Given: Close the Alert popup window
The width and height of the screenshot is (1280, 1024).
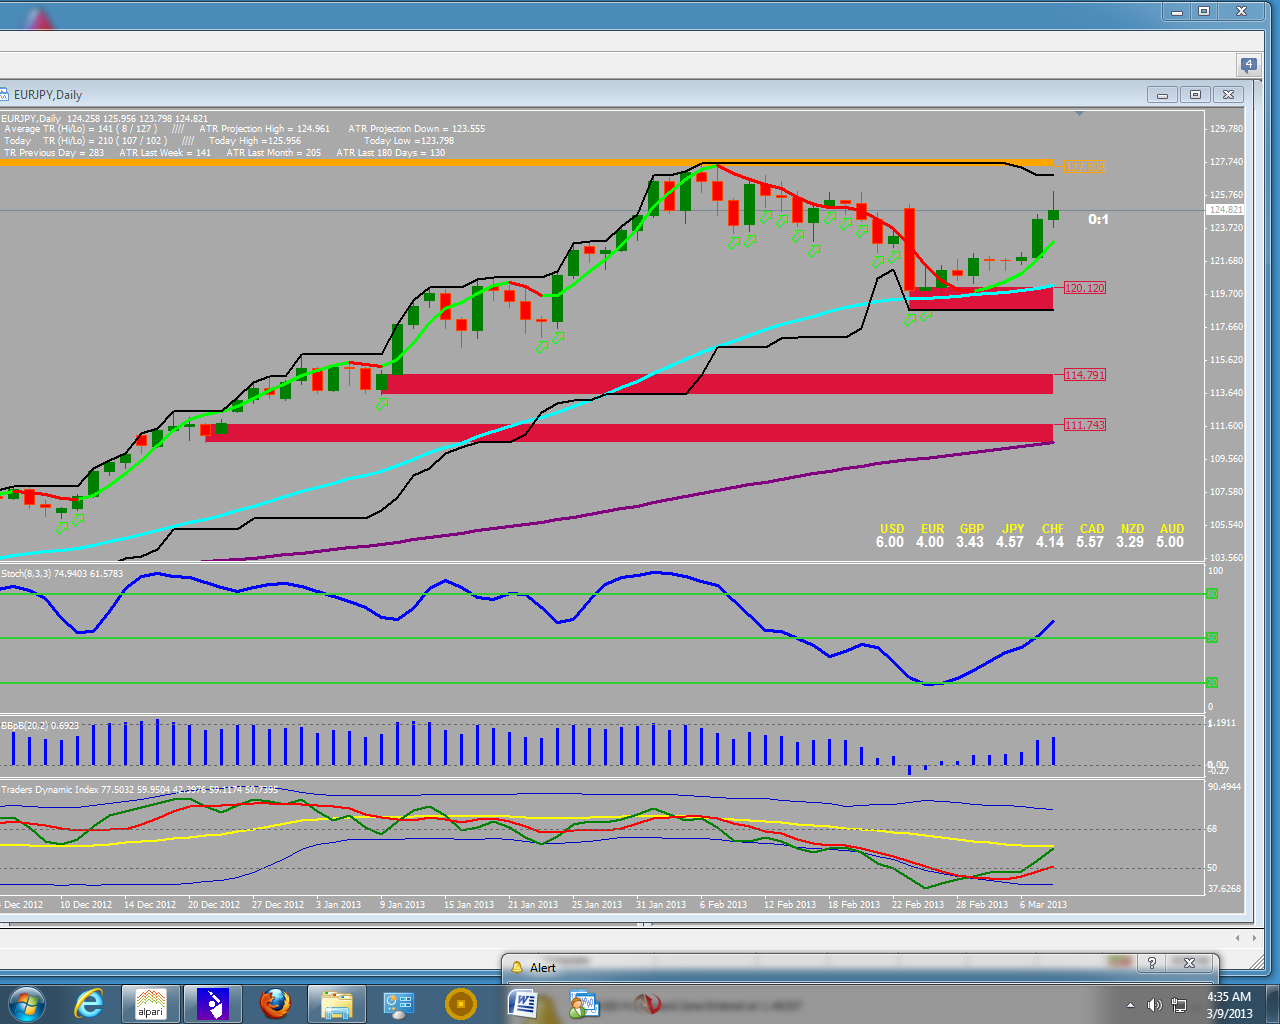Looking at the screenshot, I should coord(1190,963).
